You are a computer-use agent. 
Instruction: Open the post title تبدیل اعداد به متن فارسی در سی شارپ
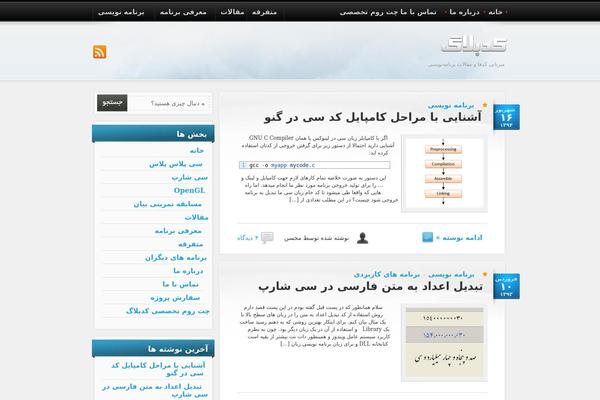[370, 287]
